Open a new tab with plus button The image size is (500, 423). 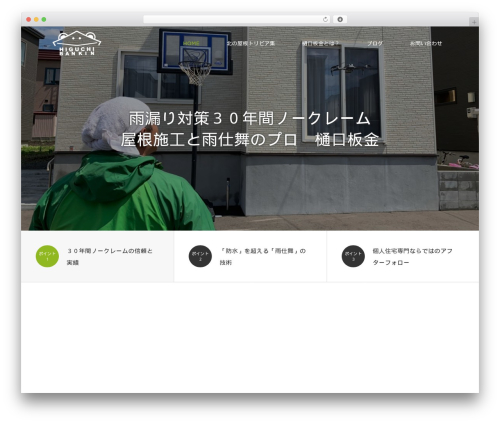(474, 22)
